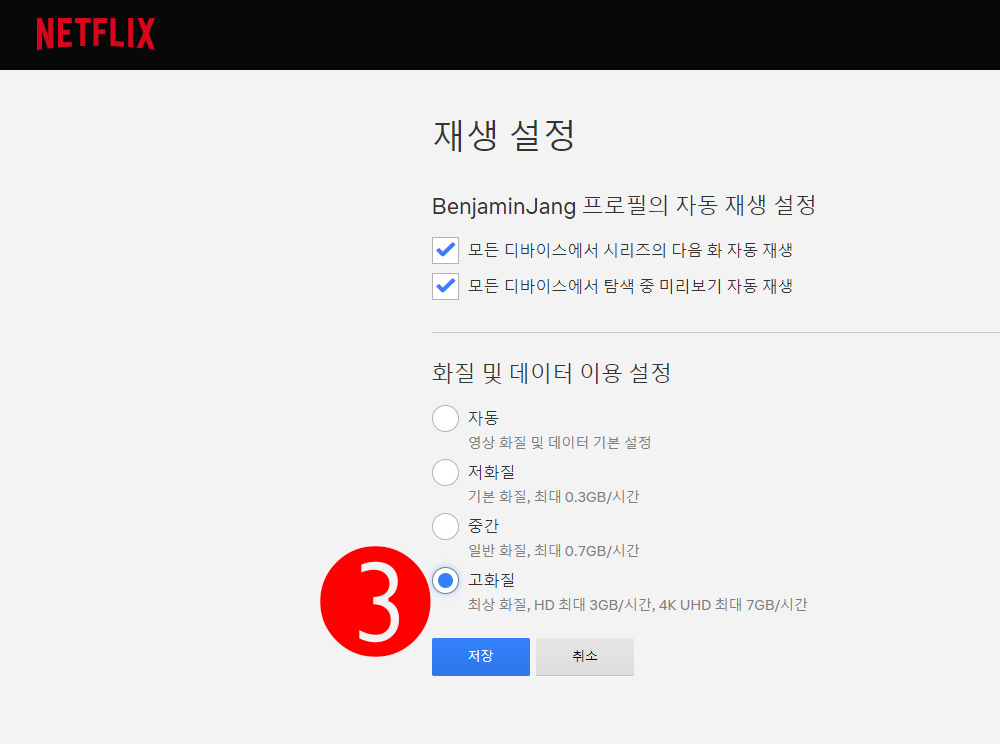
Task: Click the description 일반 화질, 최대 0.7GB/시간
Action: [x=554, y=551]
